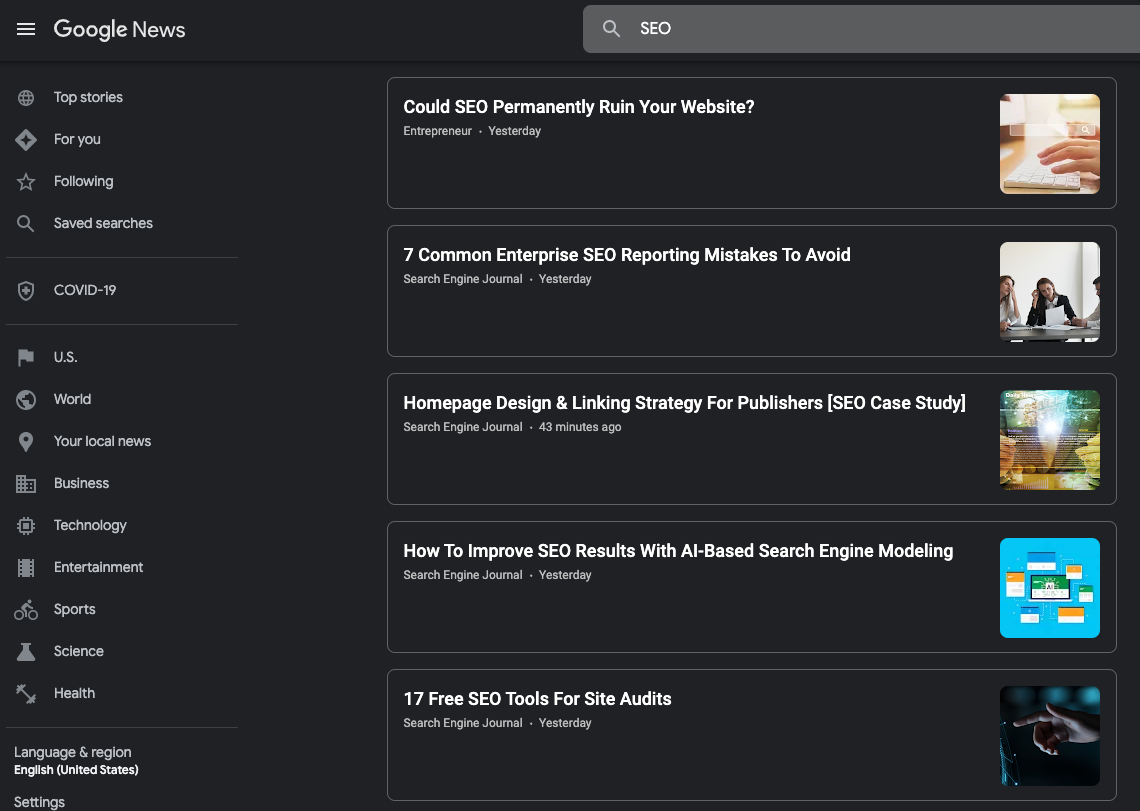The image size is (1140, 811).
Task: Click the COVID-19 shield icon
Action: [x=26, y=290]
